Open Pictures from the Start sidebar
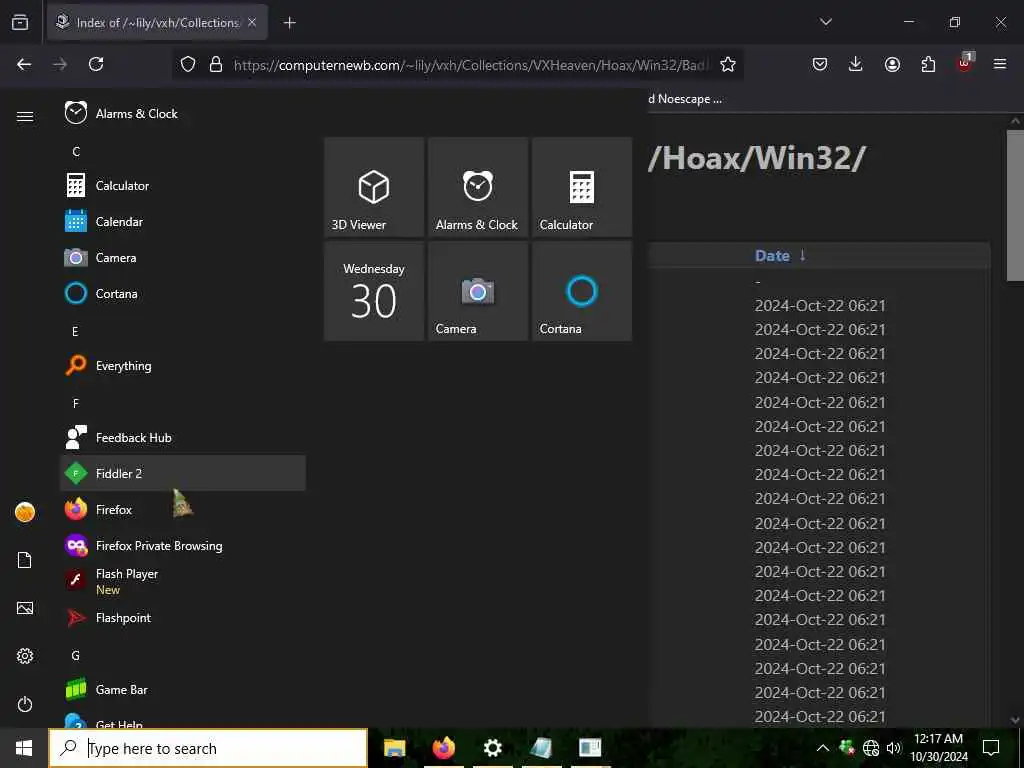Viewport: 1024px width, 768px height. click(25, 608)
